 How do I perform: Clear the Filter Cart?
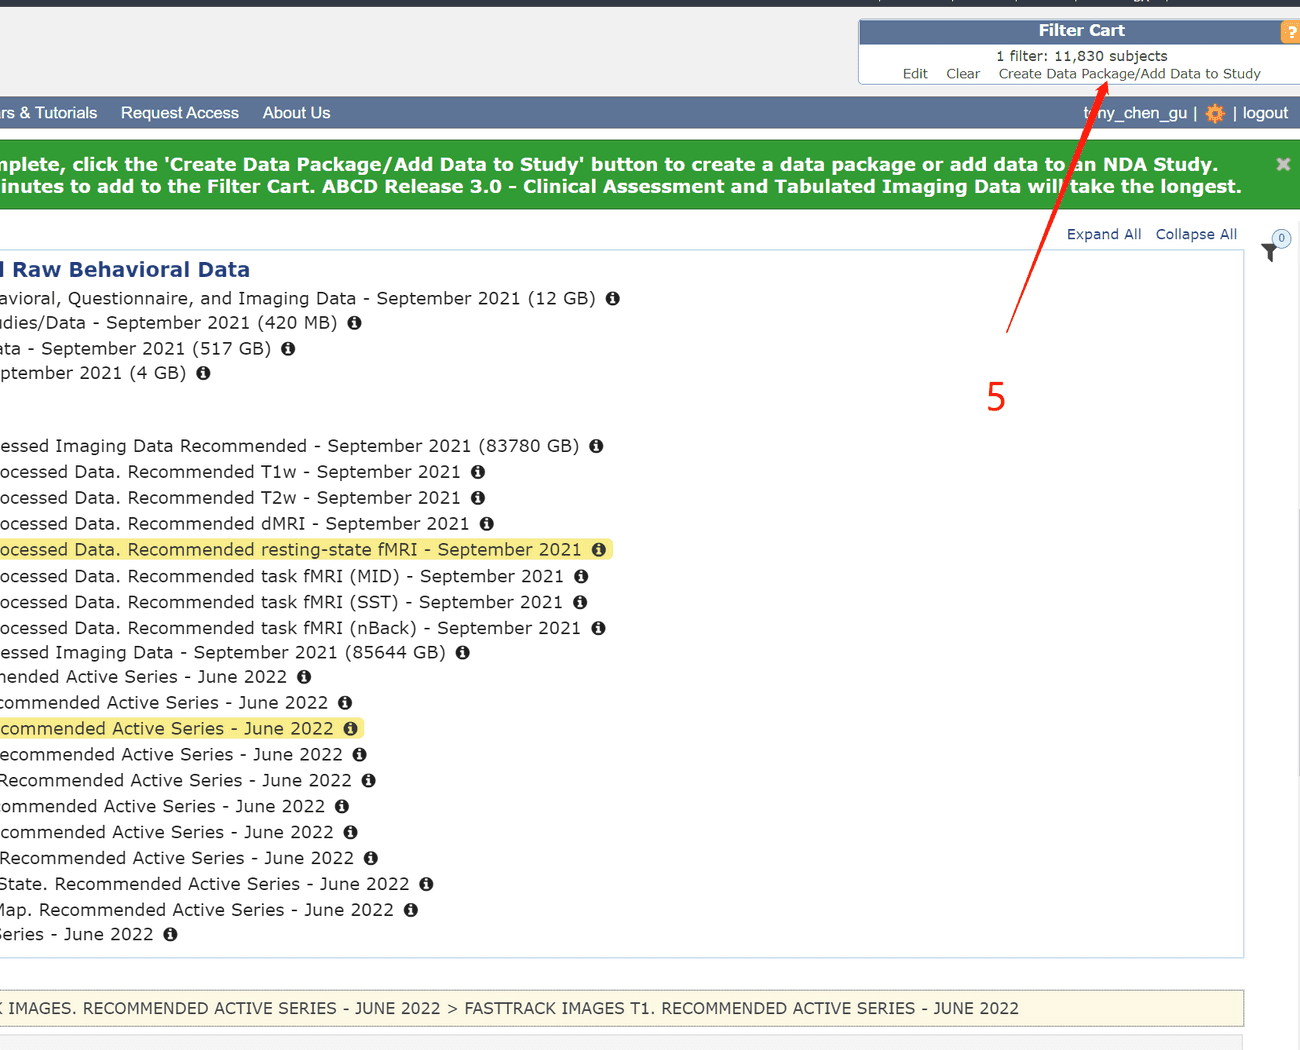[x=963, y=74]
